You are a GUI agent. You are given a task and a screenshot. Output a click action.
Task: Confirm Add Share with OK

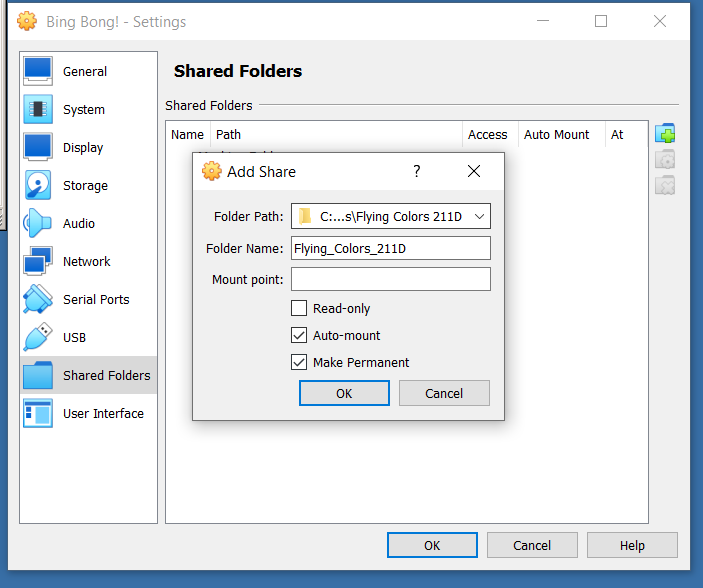[344, 393]
